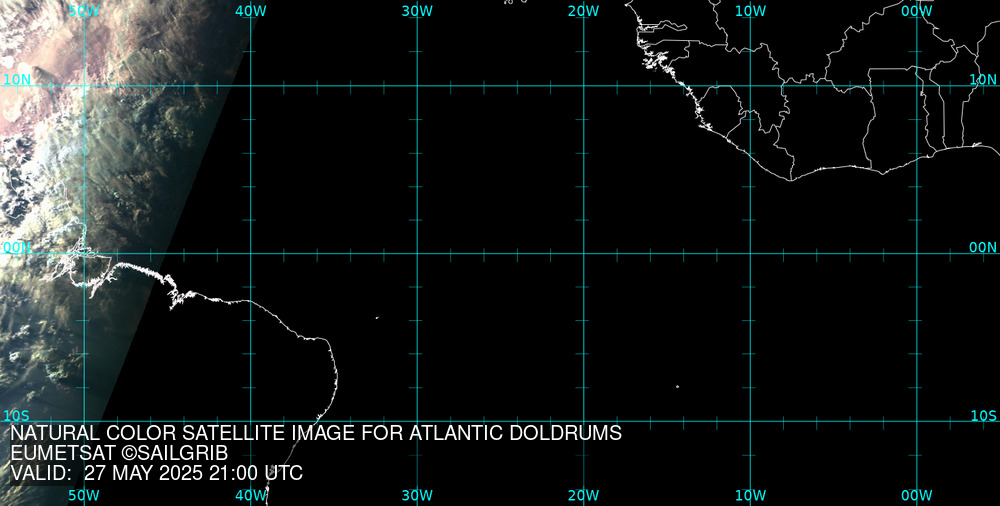Click the bottom-edge 30W longitude label
This screenshot has height=506, width=1000.
pos(417,496)
